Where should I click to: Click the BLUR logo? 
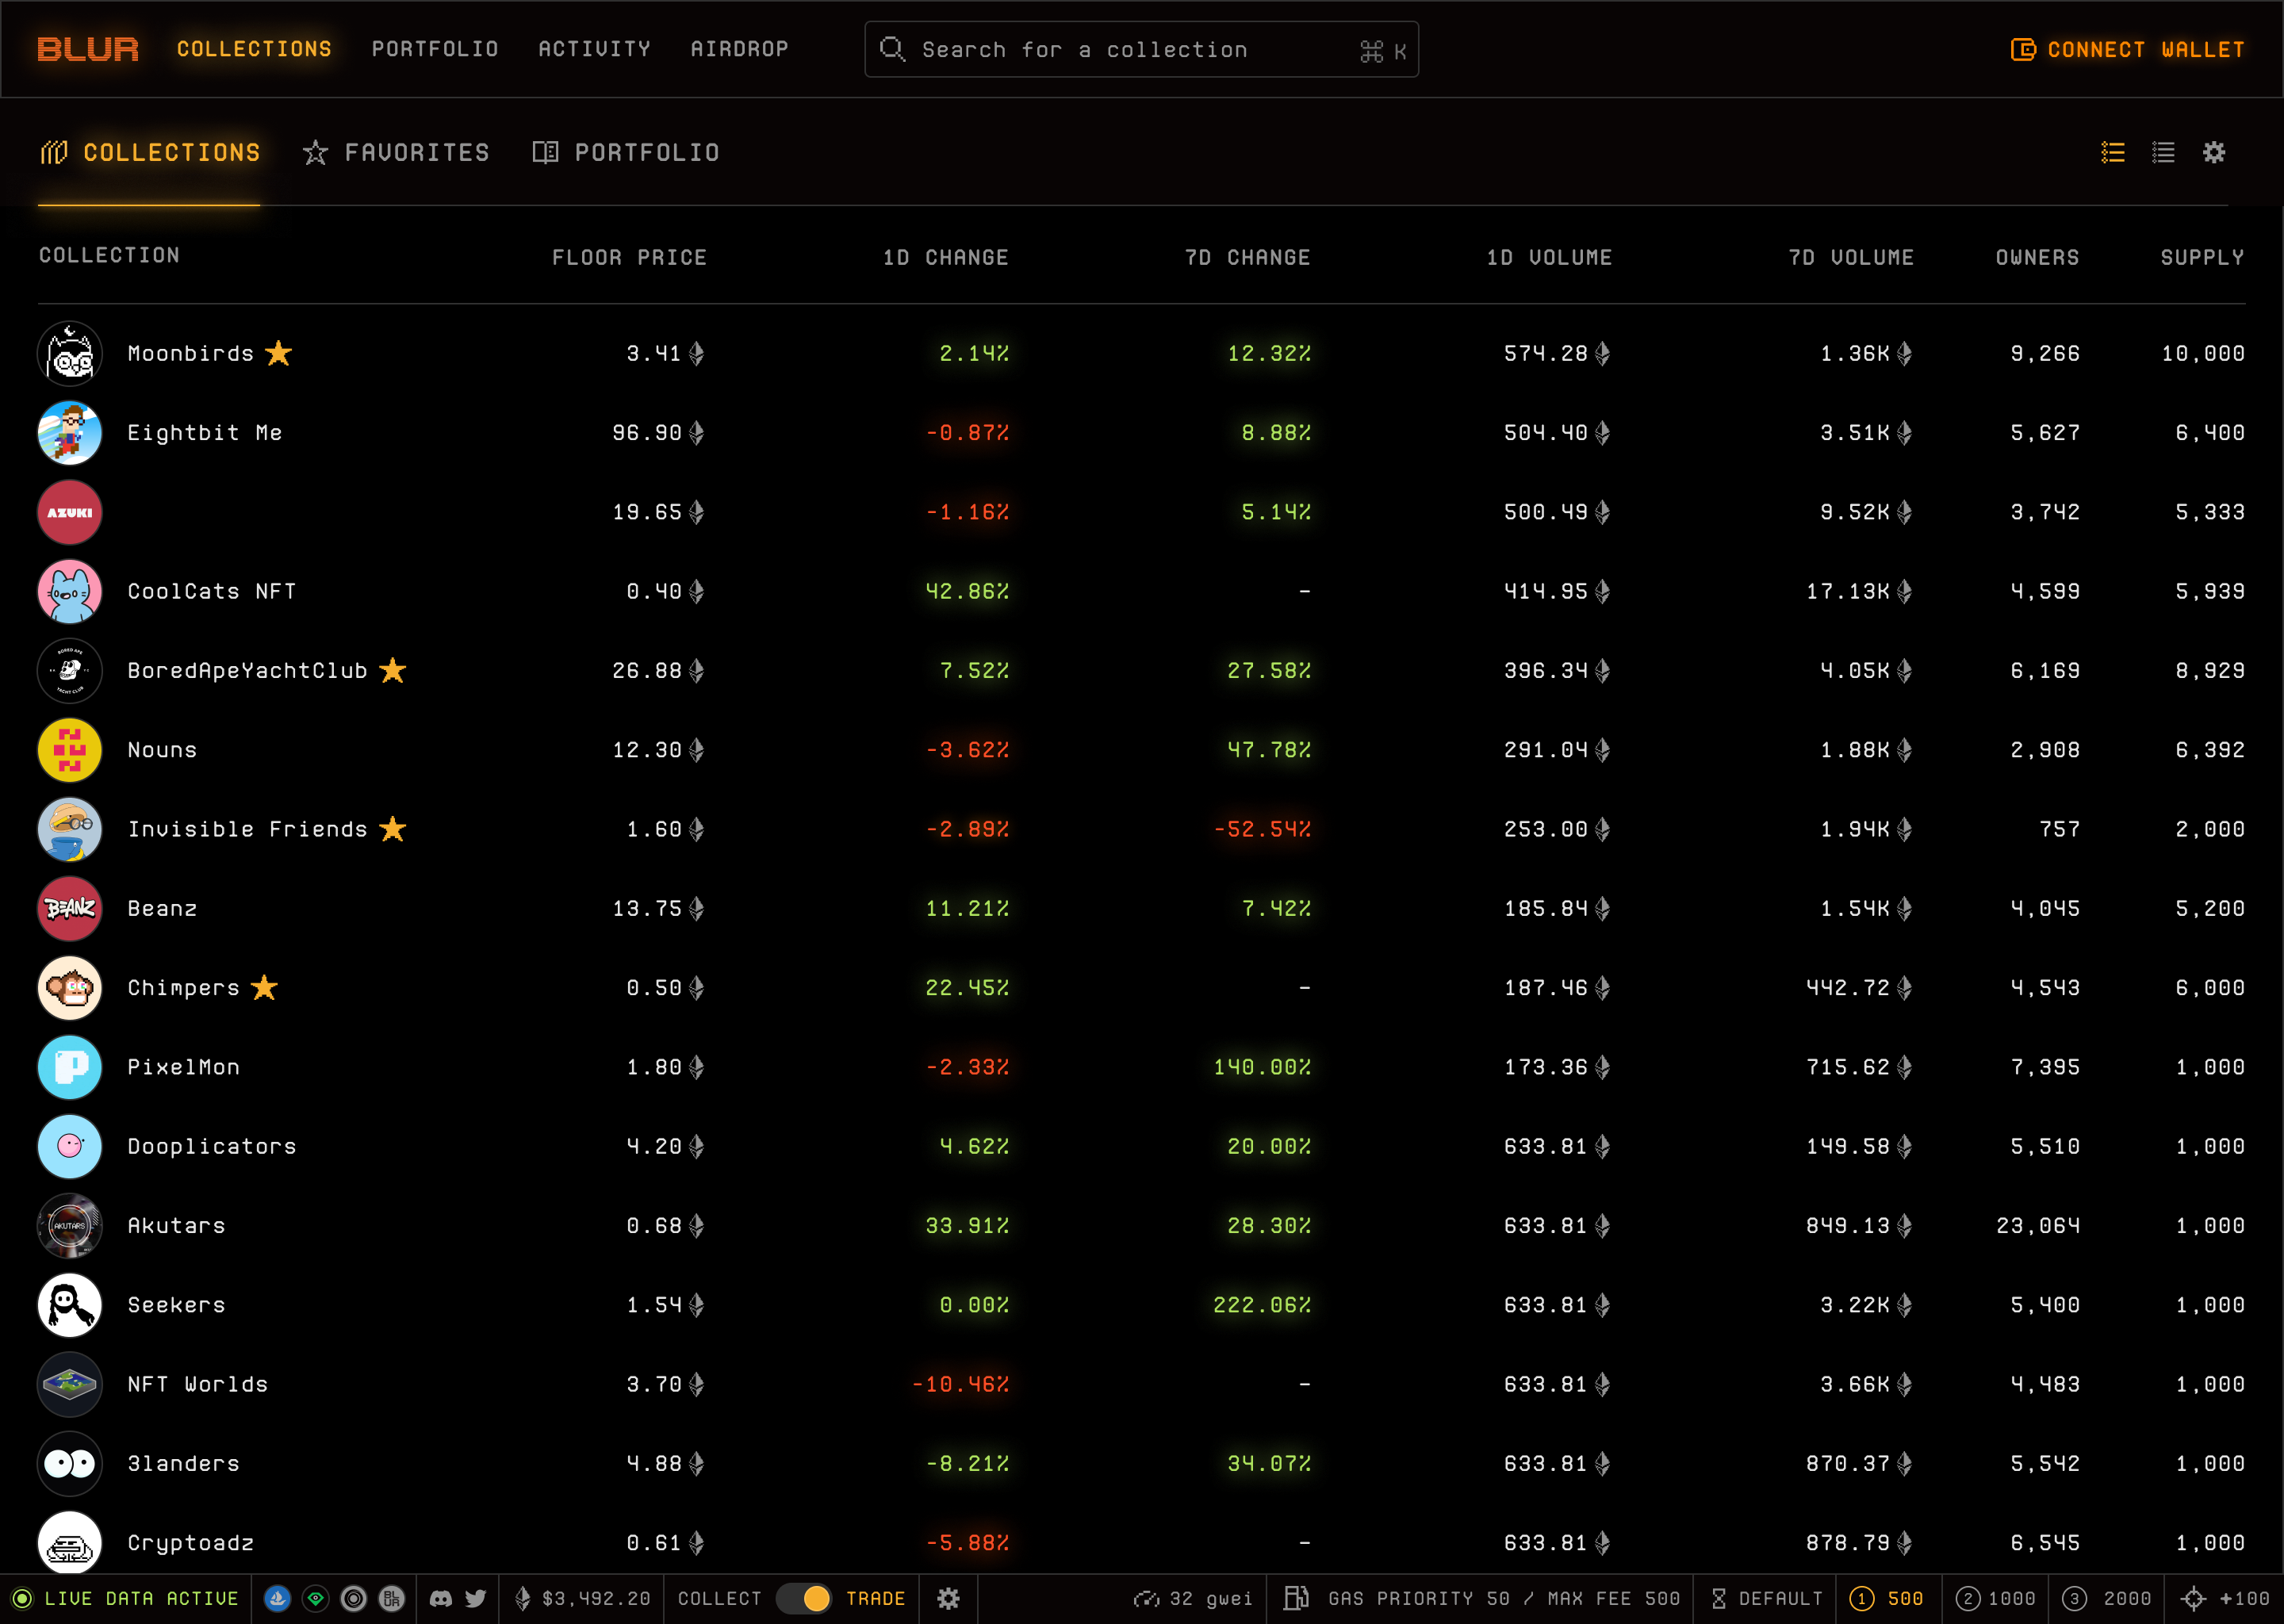[x=88, y=49]
